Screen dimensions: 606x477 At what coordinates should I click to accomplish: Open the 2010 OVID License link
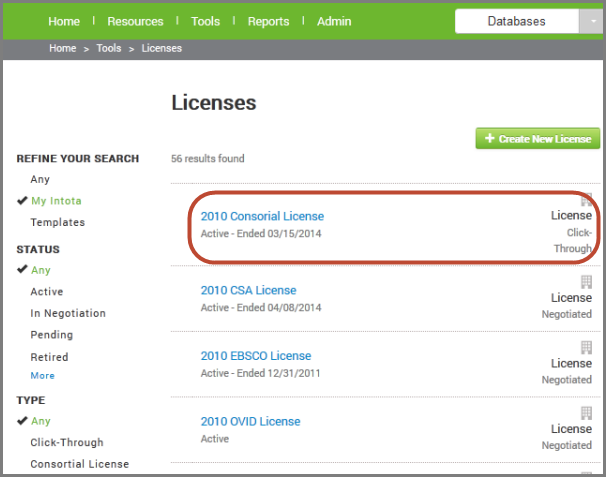250,421
